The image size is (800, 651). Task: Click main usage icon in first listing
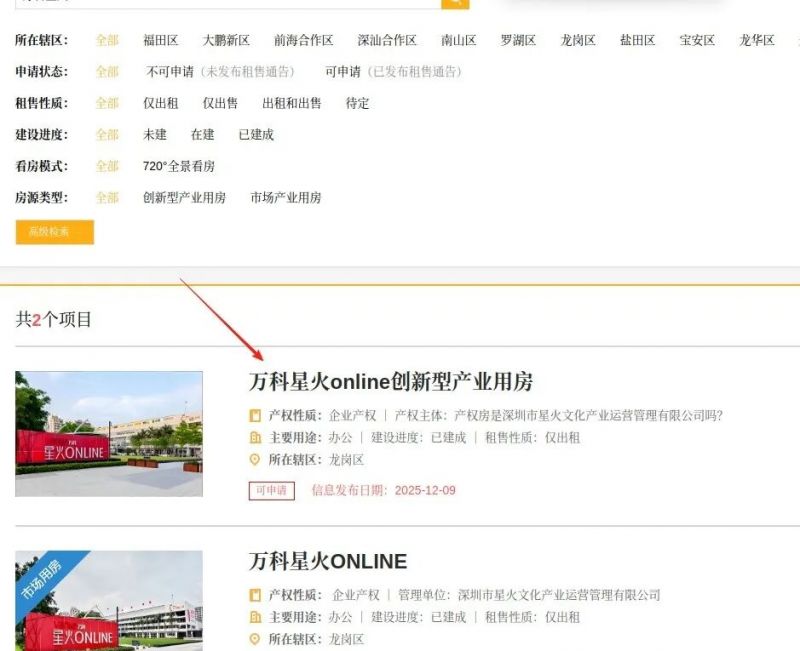pyautogui.click(x=255, y=438)
